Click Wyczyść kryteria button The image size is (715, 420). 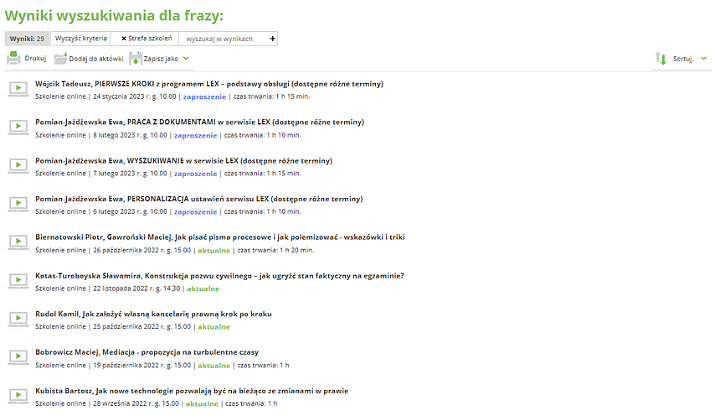[x=81, y=38]
